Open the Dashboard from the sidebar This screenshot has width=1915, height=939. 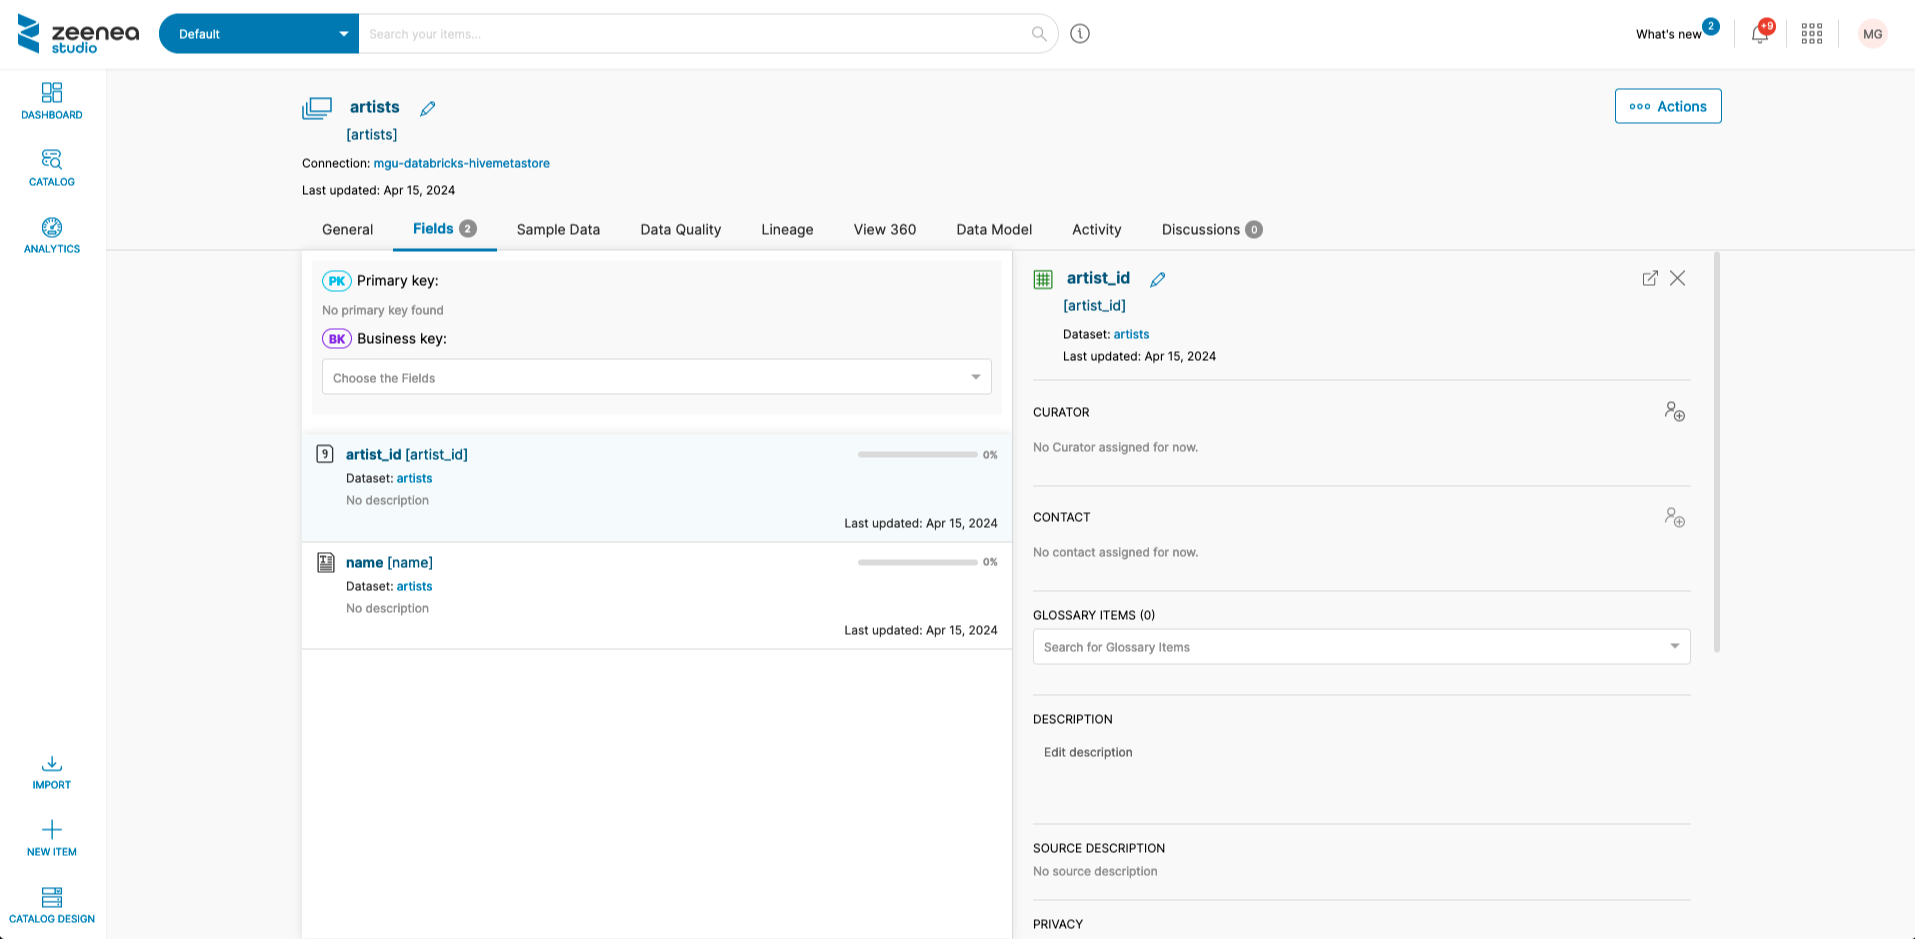52,101
